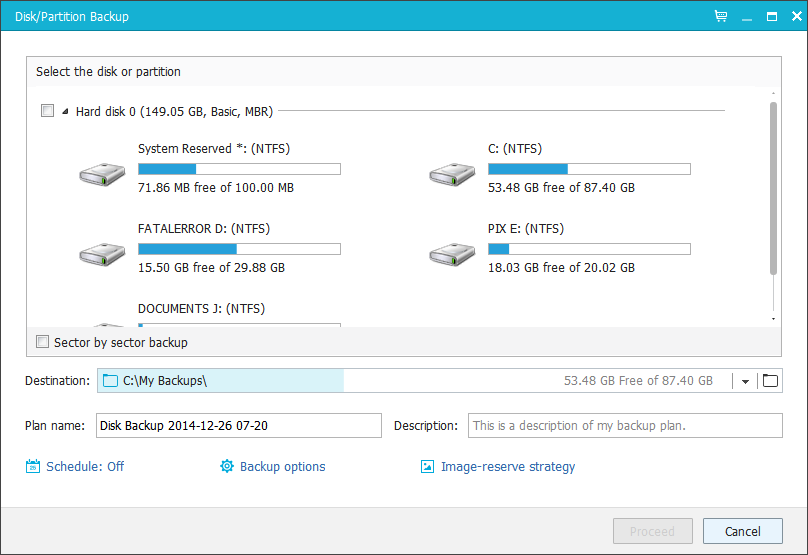Open the Destination path dropdown arrow
The height and width of the screenshot is (555, 808).
746,381
